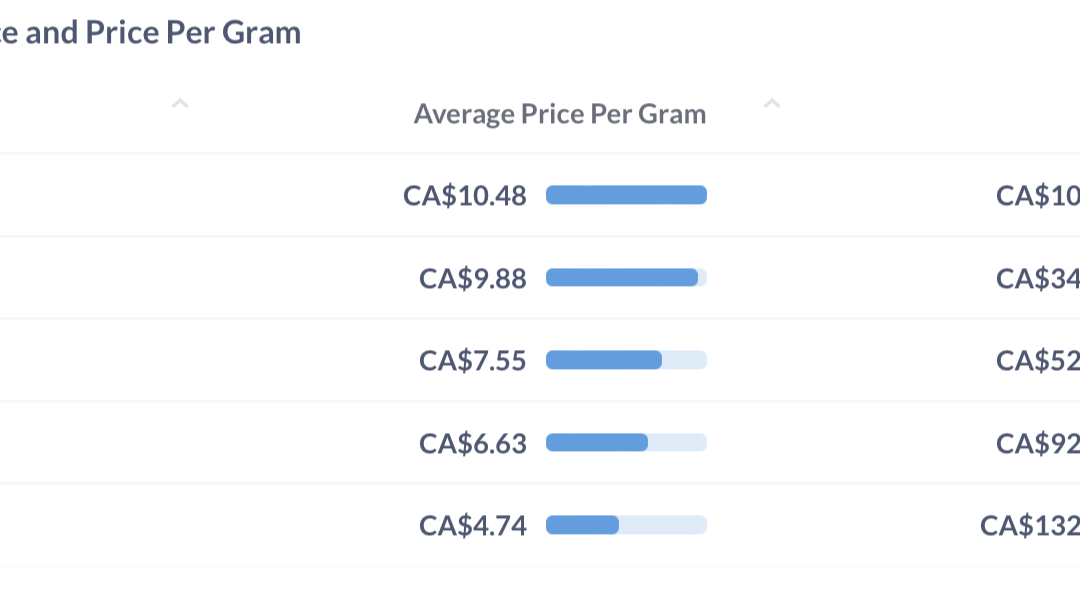Select the CA$9.88 price cell
1080x594 pixels.
tap(472, 278)
